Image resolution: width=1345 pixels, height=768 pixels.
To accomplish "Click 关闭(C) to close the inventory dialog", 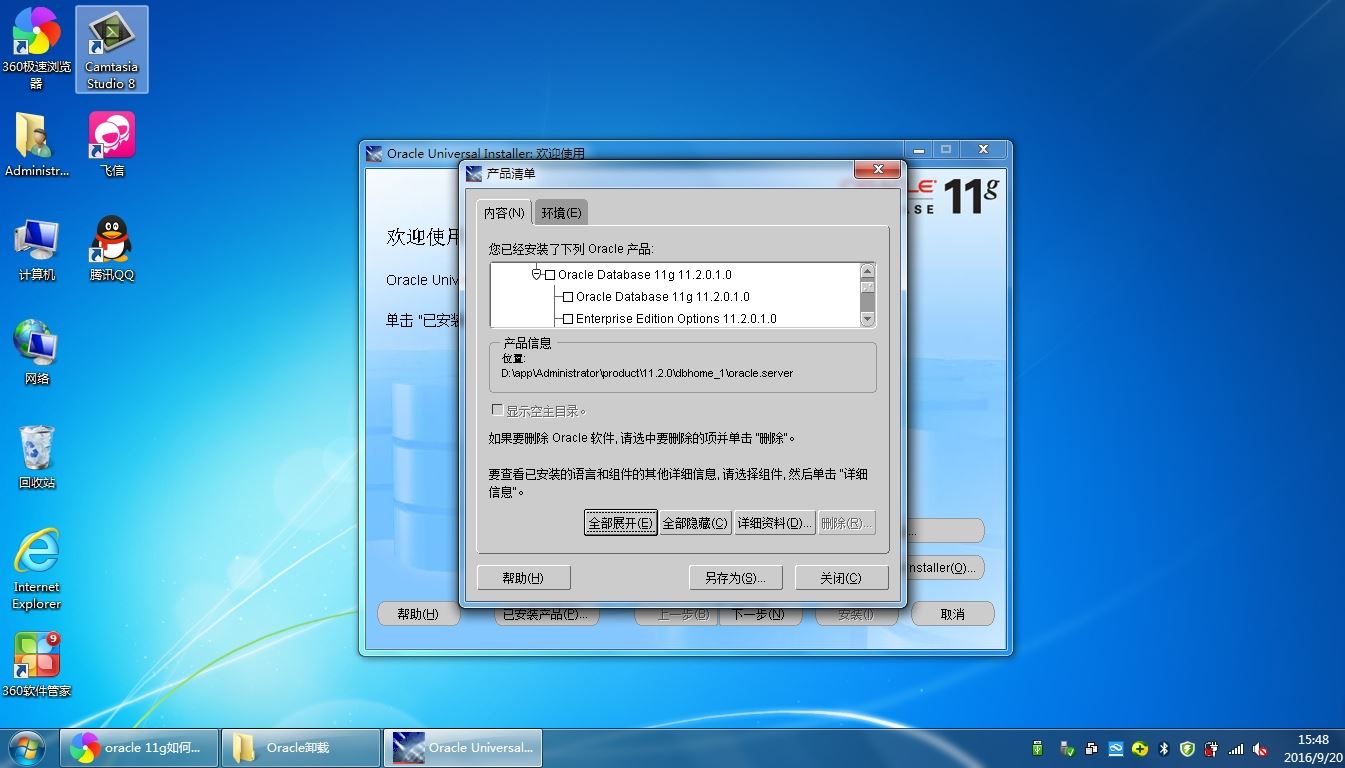I will (x=840, y=578).
